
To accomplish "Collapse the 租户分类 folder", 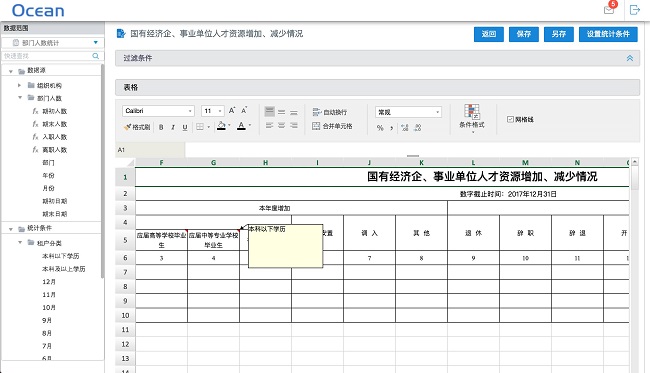I will 19,242.
